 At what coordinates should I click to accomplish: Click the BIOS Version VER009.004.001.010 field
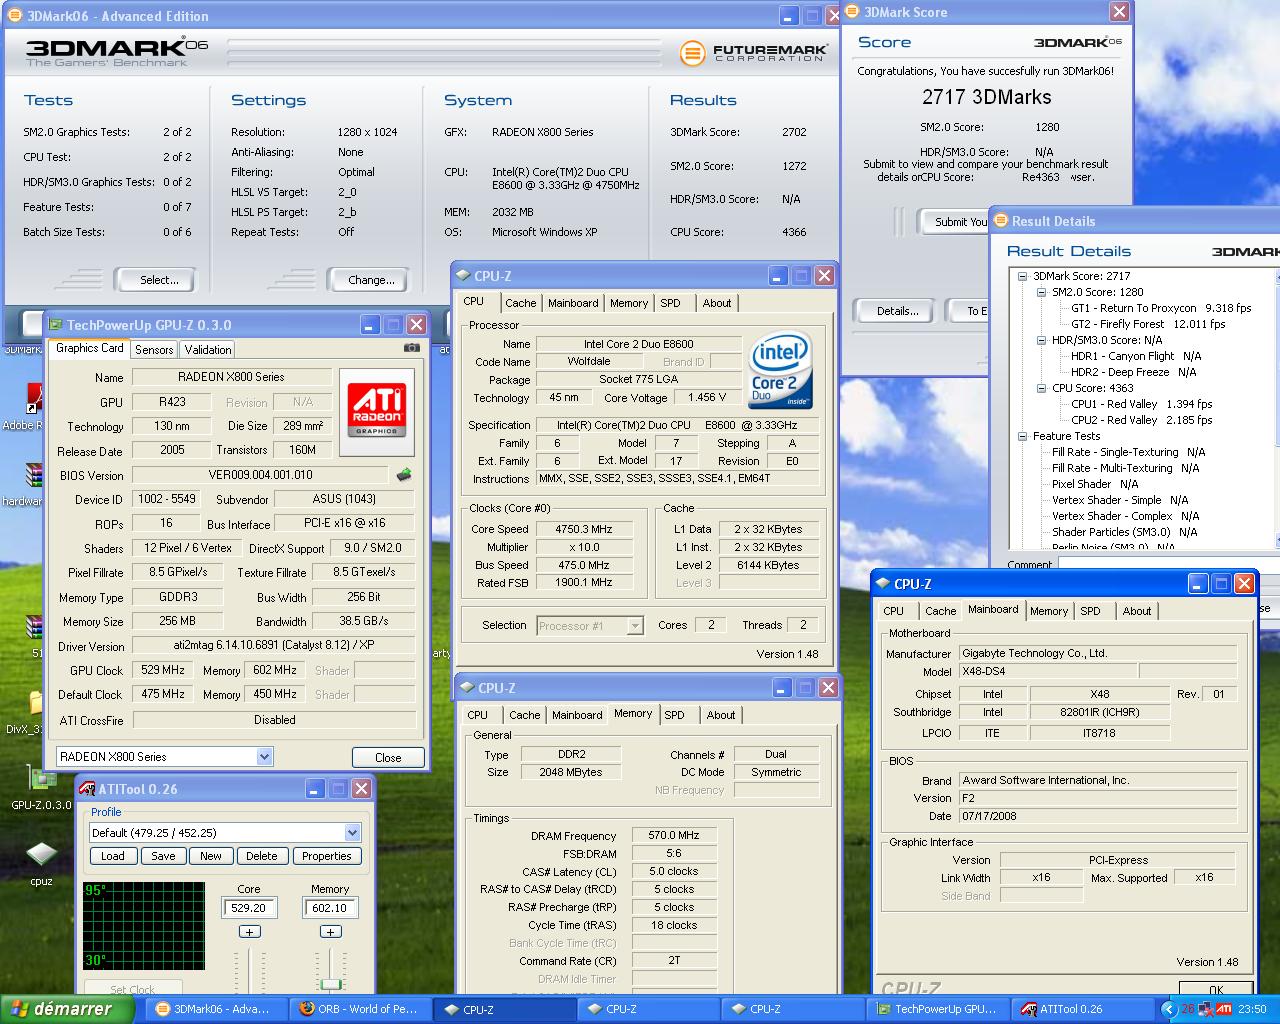(x=260, y=475)
